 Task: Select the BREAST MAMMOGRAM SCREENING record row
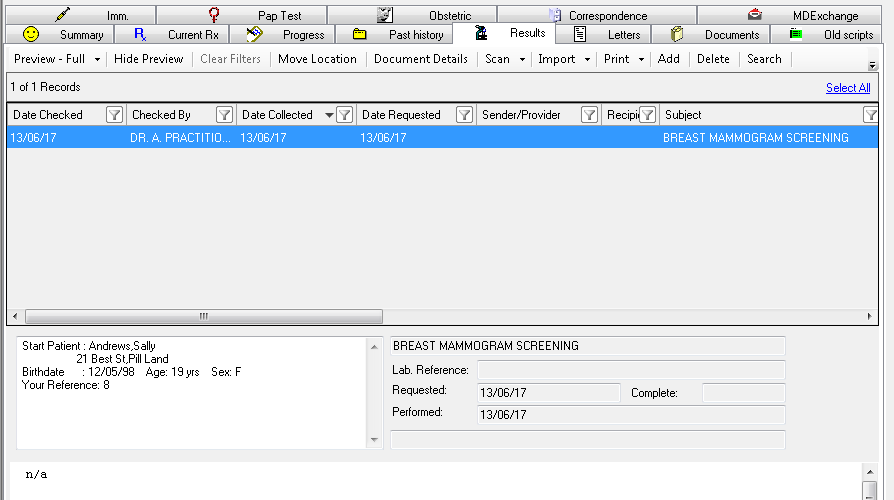[x=442, y=137]
